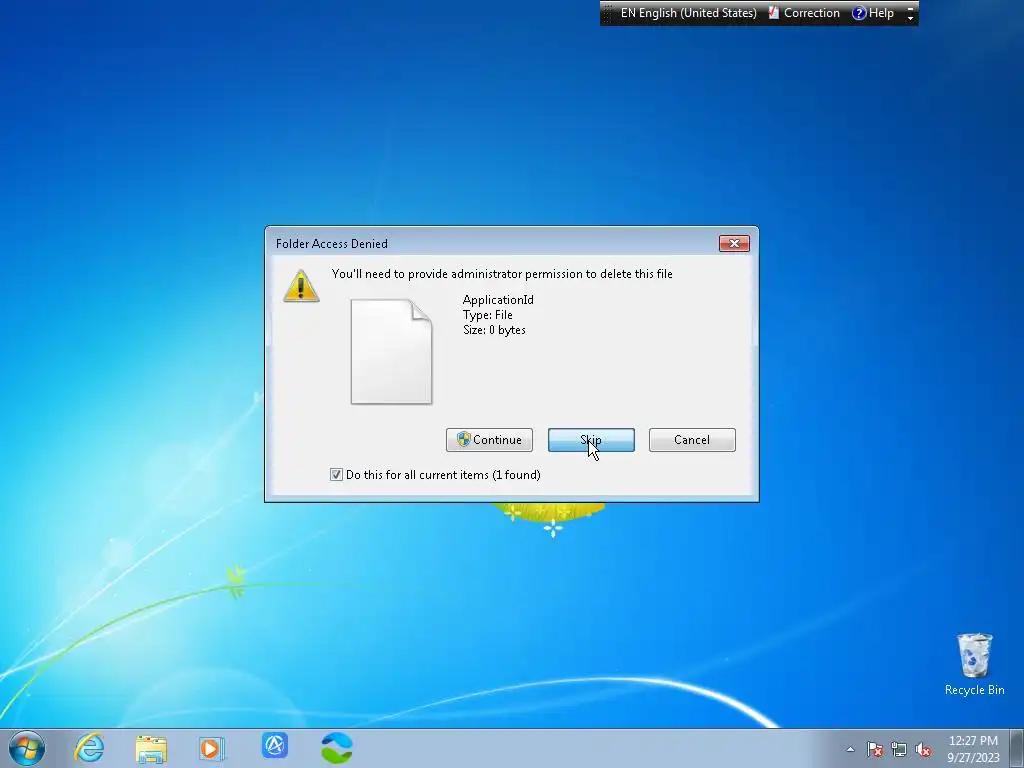The image size is (1024, 768).
Task: Open the Windows Start menu orb
Action: [27, 748]
